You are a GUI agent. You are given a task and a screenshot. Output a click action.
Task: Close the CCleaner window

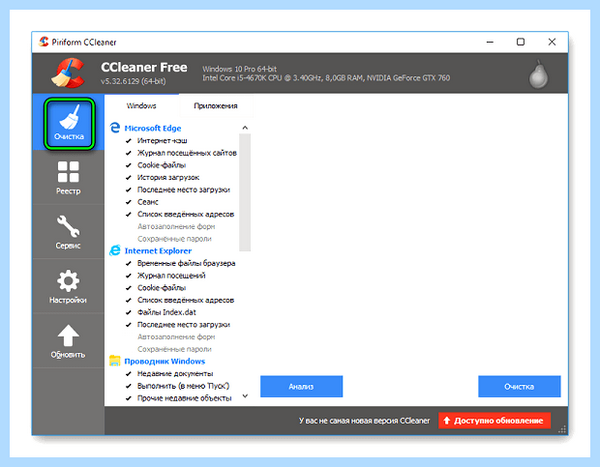click(552, 42)
